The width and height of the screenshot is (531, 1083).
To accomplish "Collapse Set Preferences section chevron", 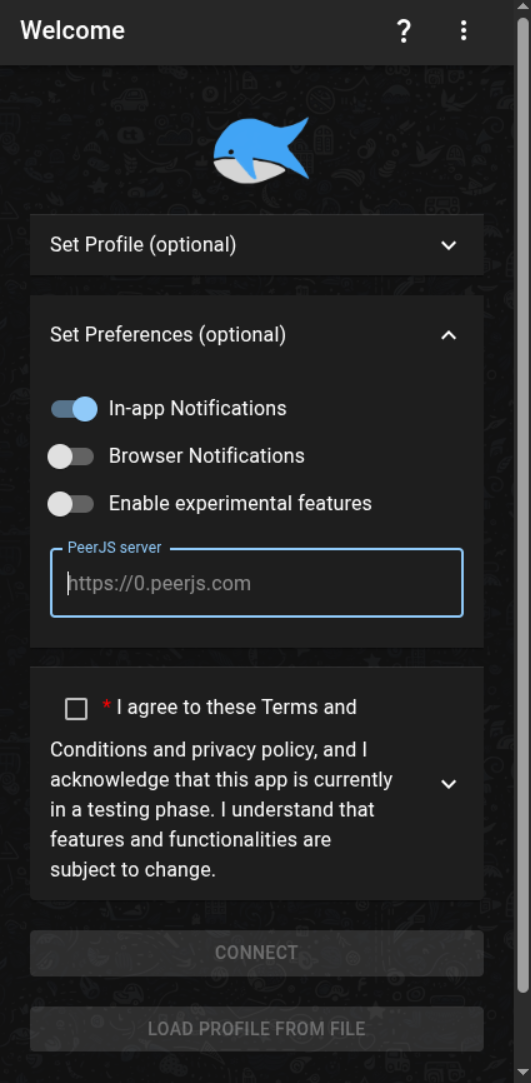I will point(449,335).
